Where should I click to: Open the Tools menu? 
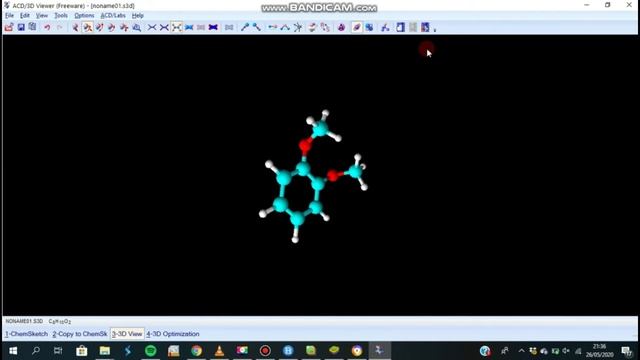[x=61, y=16]
